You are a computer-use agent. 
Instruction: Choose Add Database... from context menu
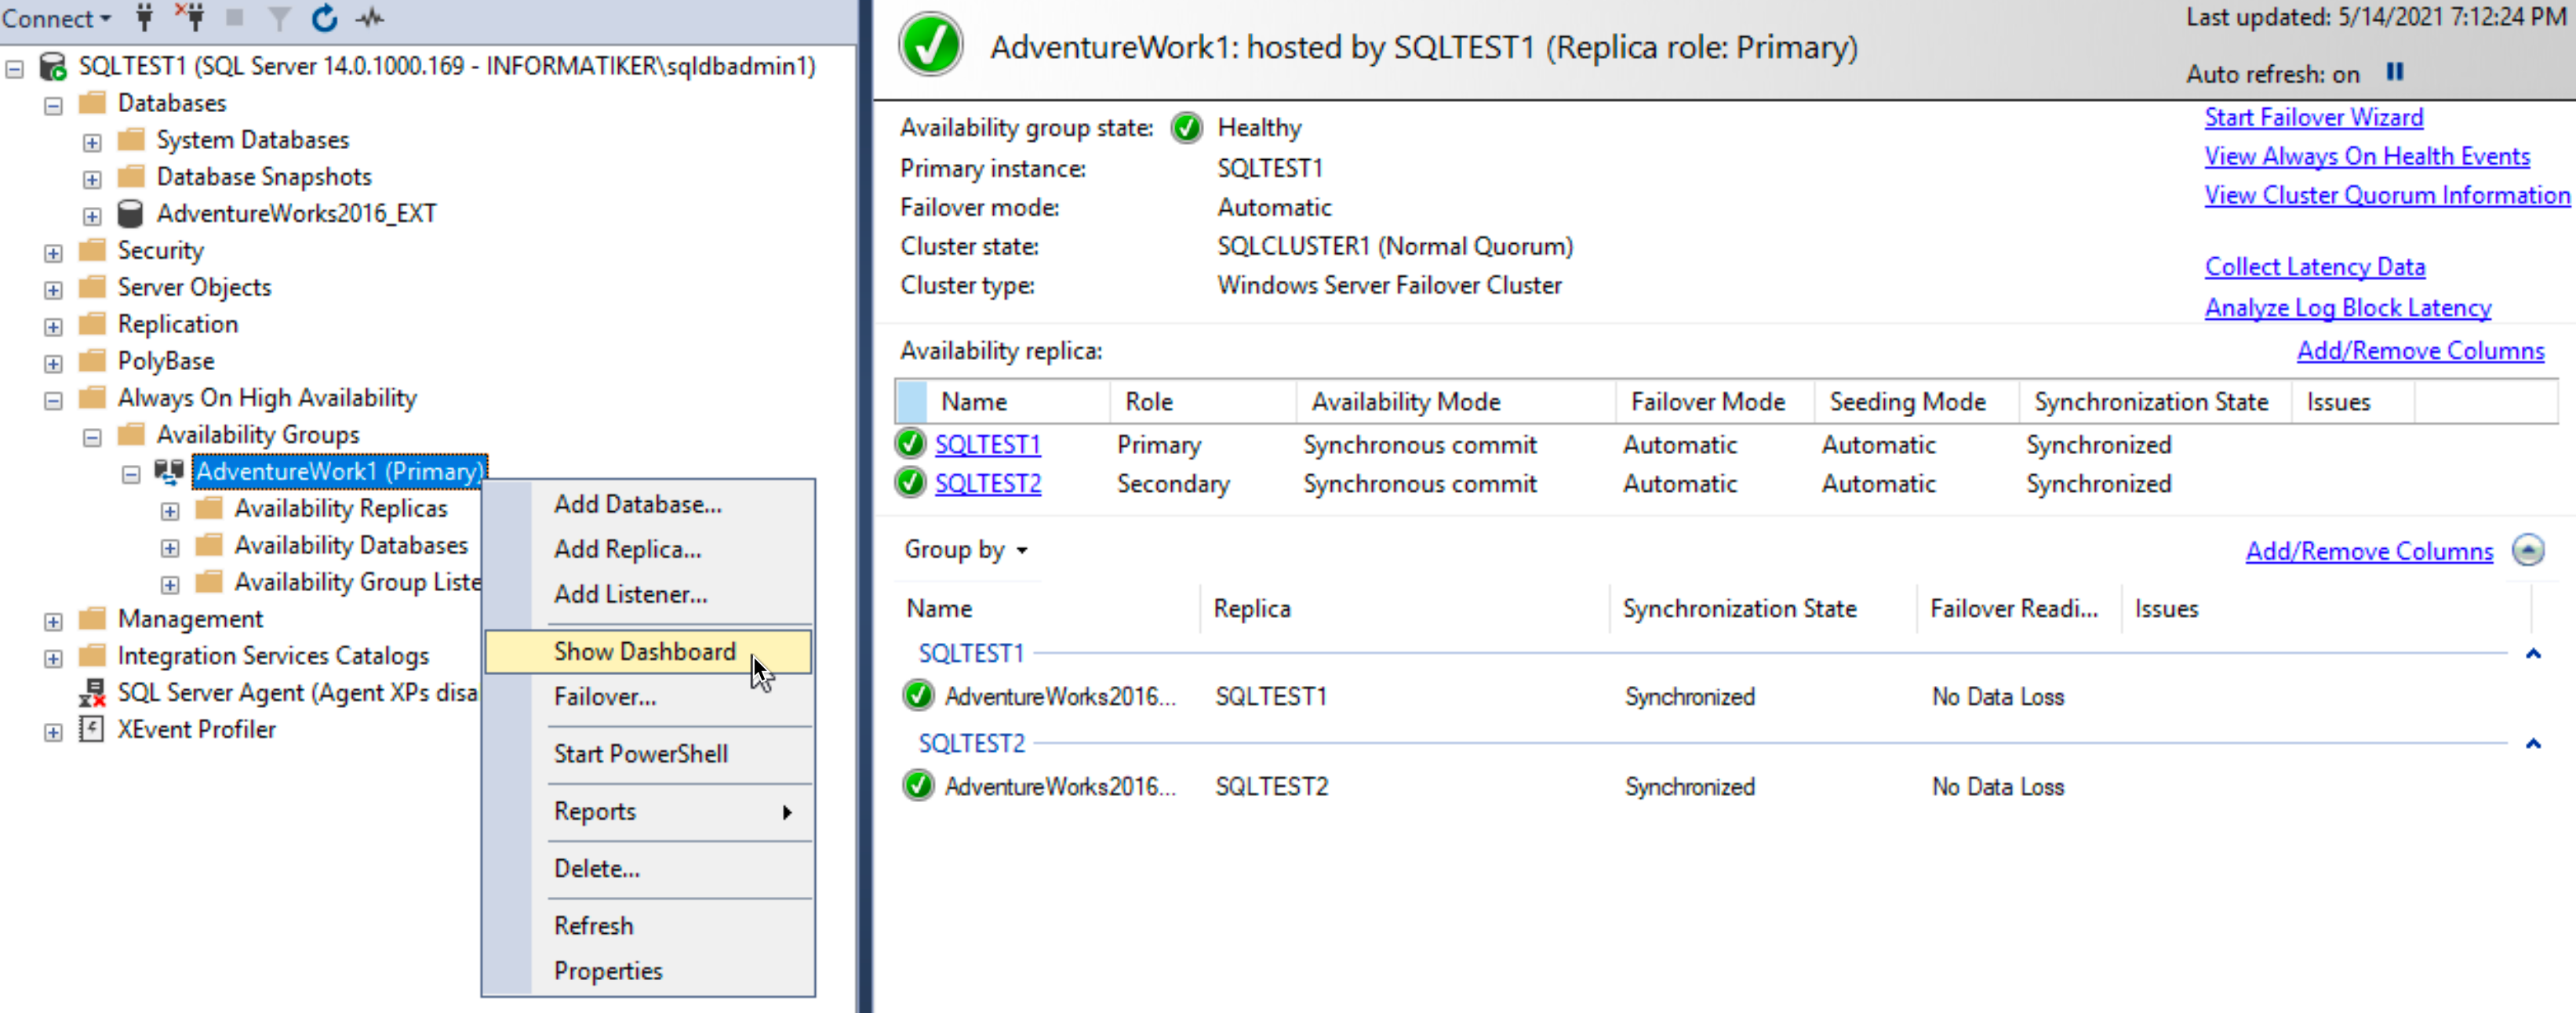click(x=648, y=504)
